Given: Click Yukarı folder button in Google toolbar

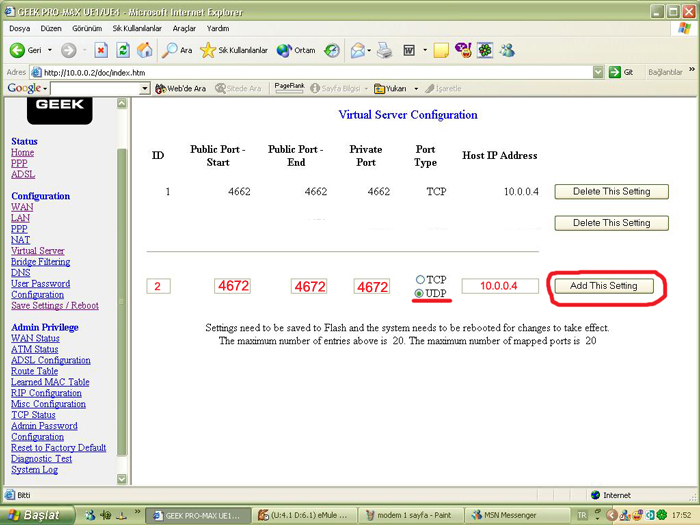Looking at the screenshot, I should click(x=390, y=88).
